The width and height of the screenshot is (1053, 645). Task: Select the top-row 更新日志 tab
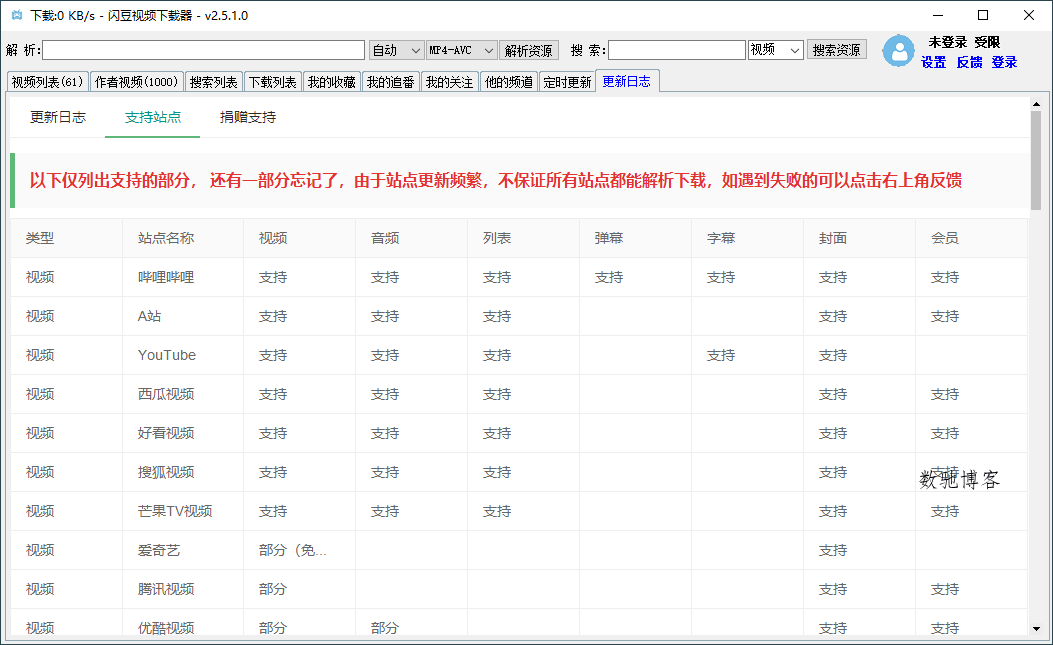click(627, 81)
